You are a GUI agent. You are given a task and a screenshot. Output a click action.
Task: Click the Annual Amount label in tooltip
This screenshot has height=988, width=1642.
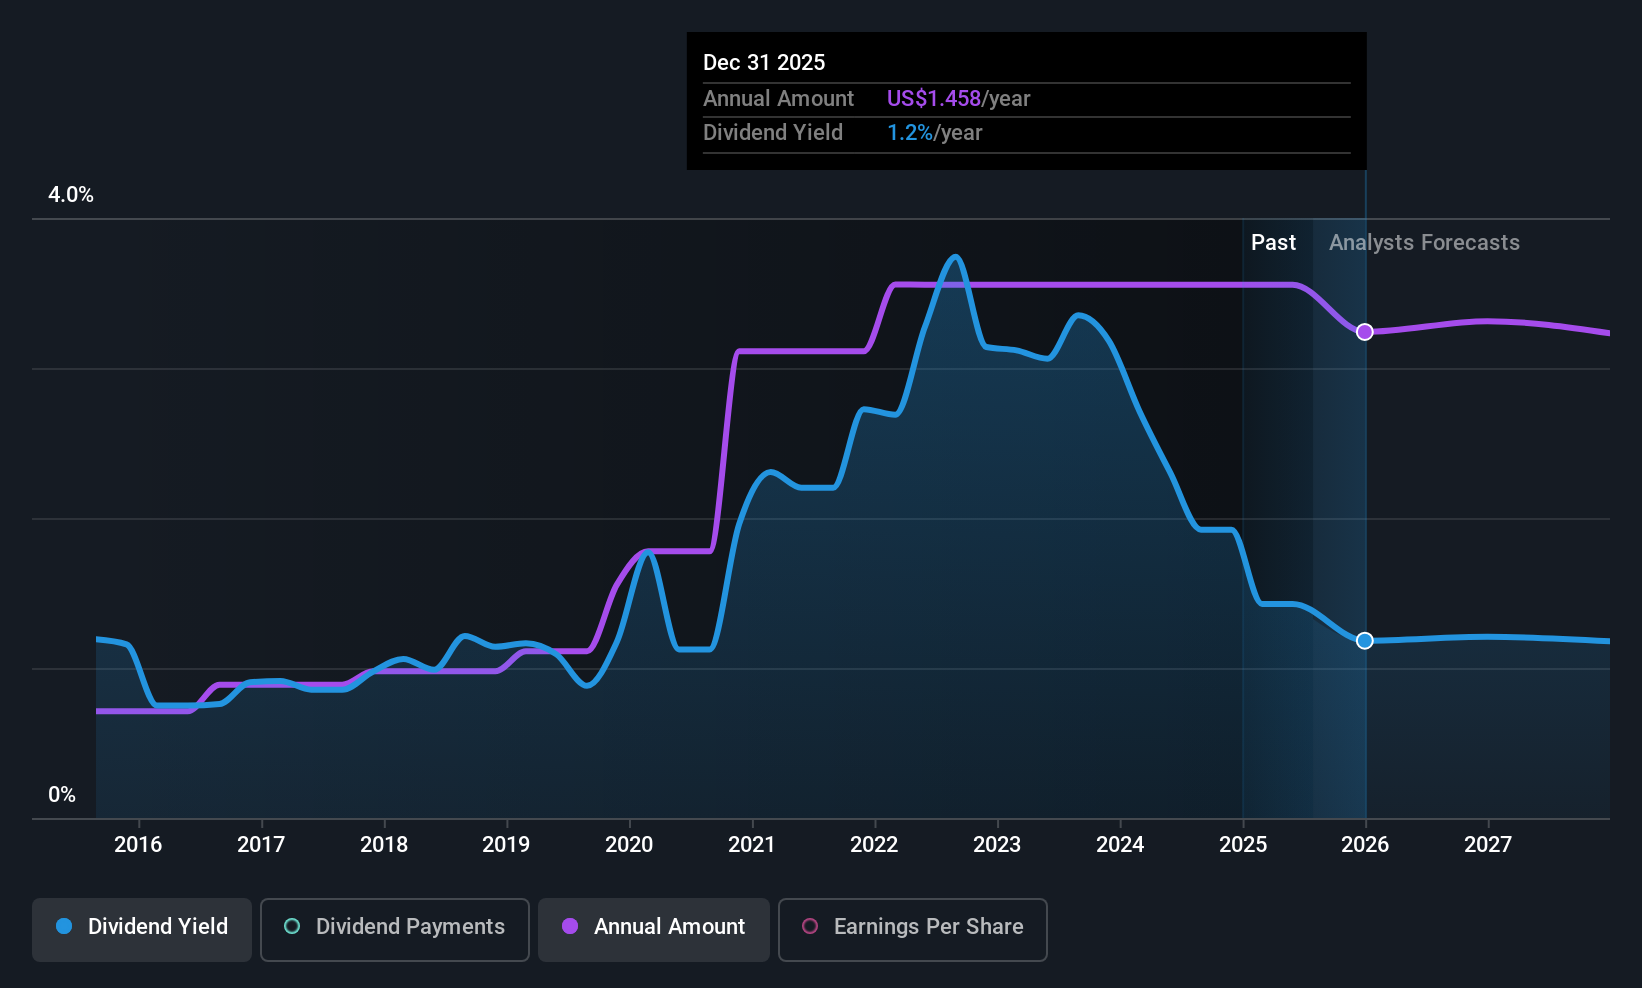778,99
